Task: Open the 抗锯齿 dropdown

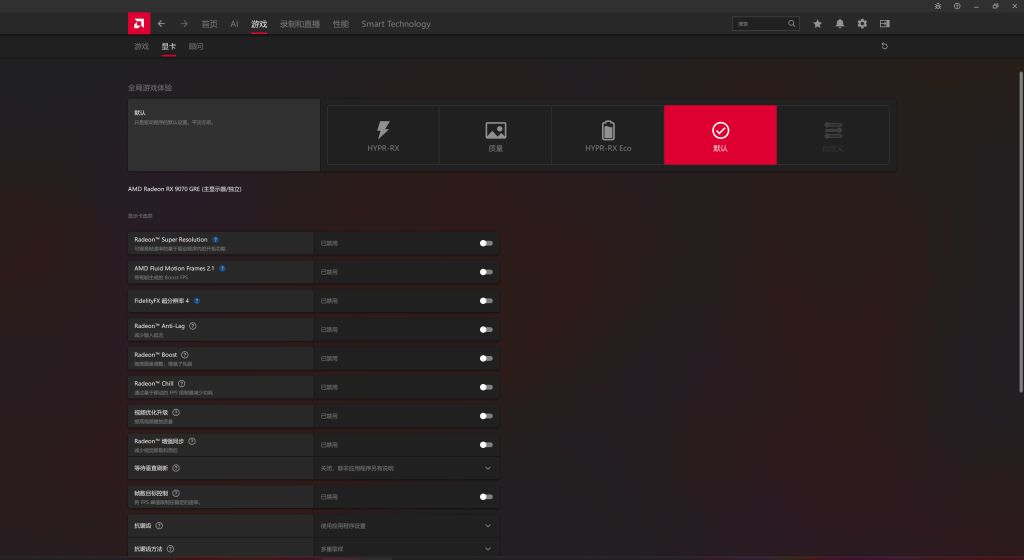Action: 488,525
